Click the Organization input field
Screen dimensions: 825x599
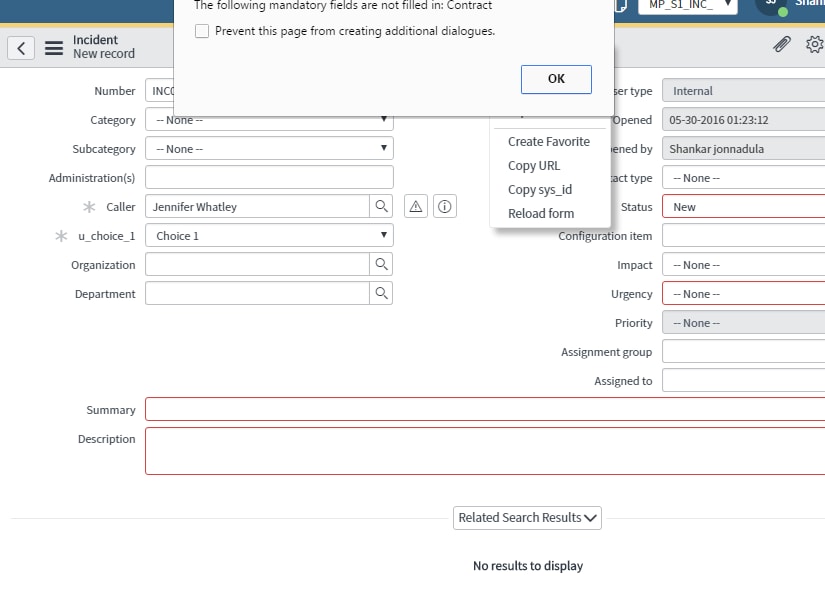(257, 264)
